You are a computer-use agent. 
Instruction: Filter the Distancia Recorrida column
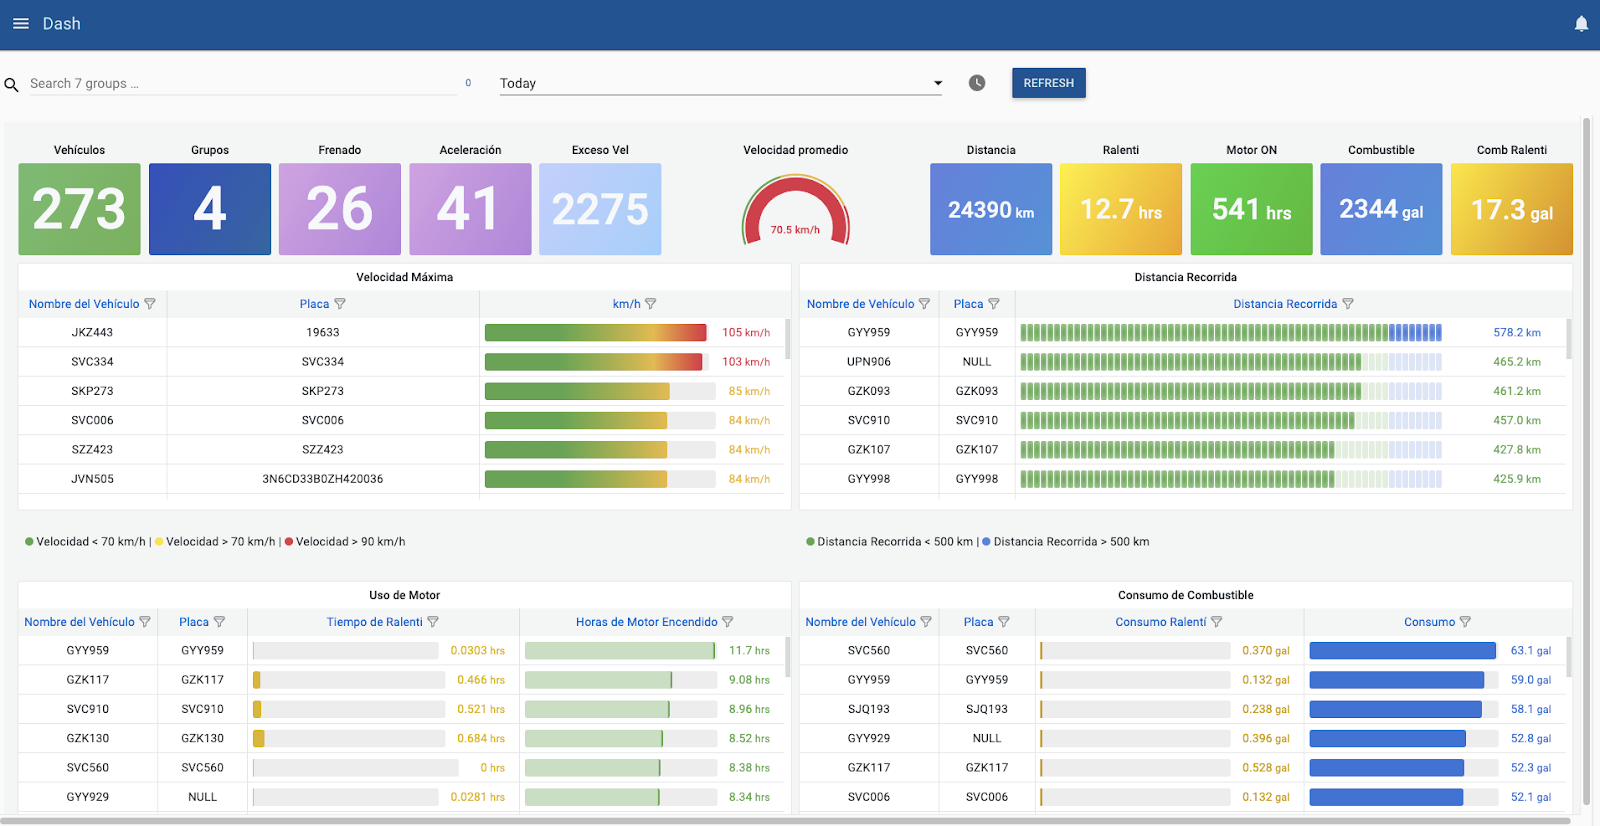1348,304
